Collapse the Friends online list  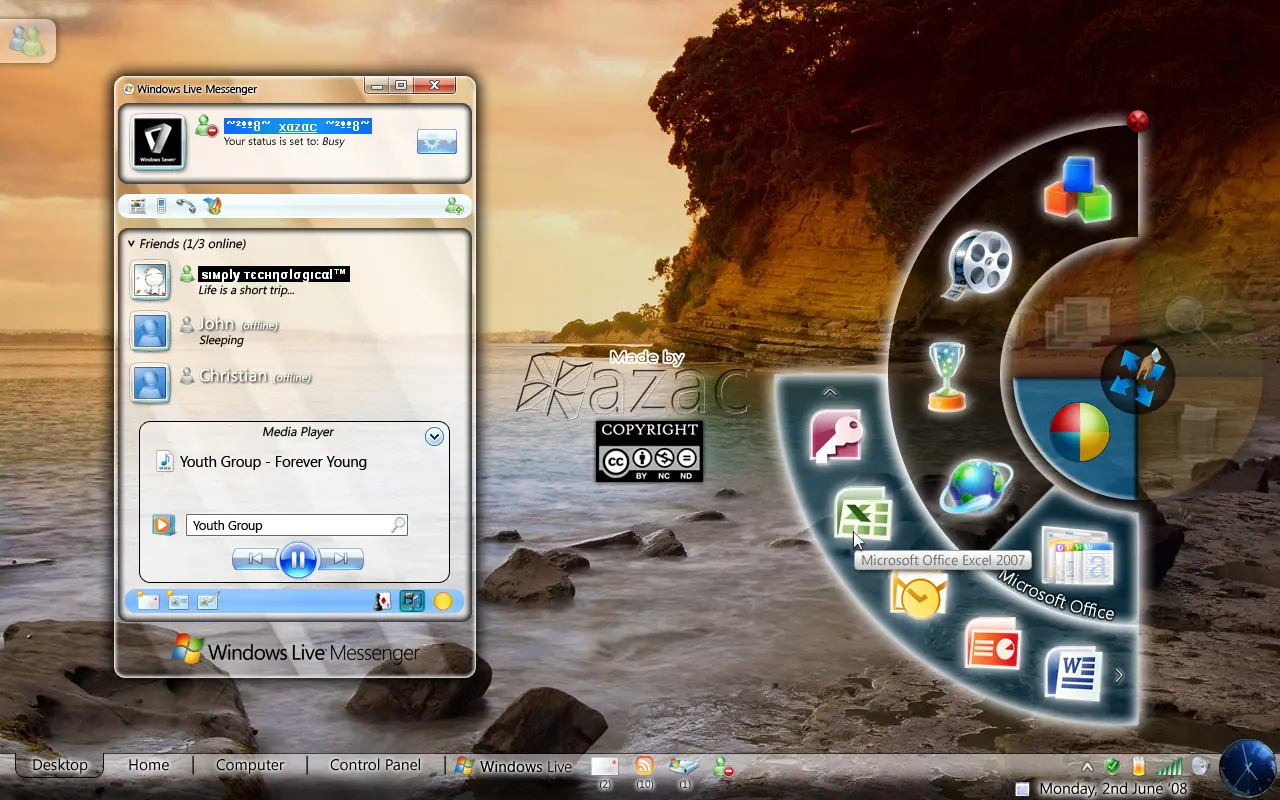pos(130,243)
